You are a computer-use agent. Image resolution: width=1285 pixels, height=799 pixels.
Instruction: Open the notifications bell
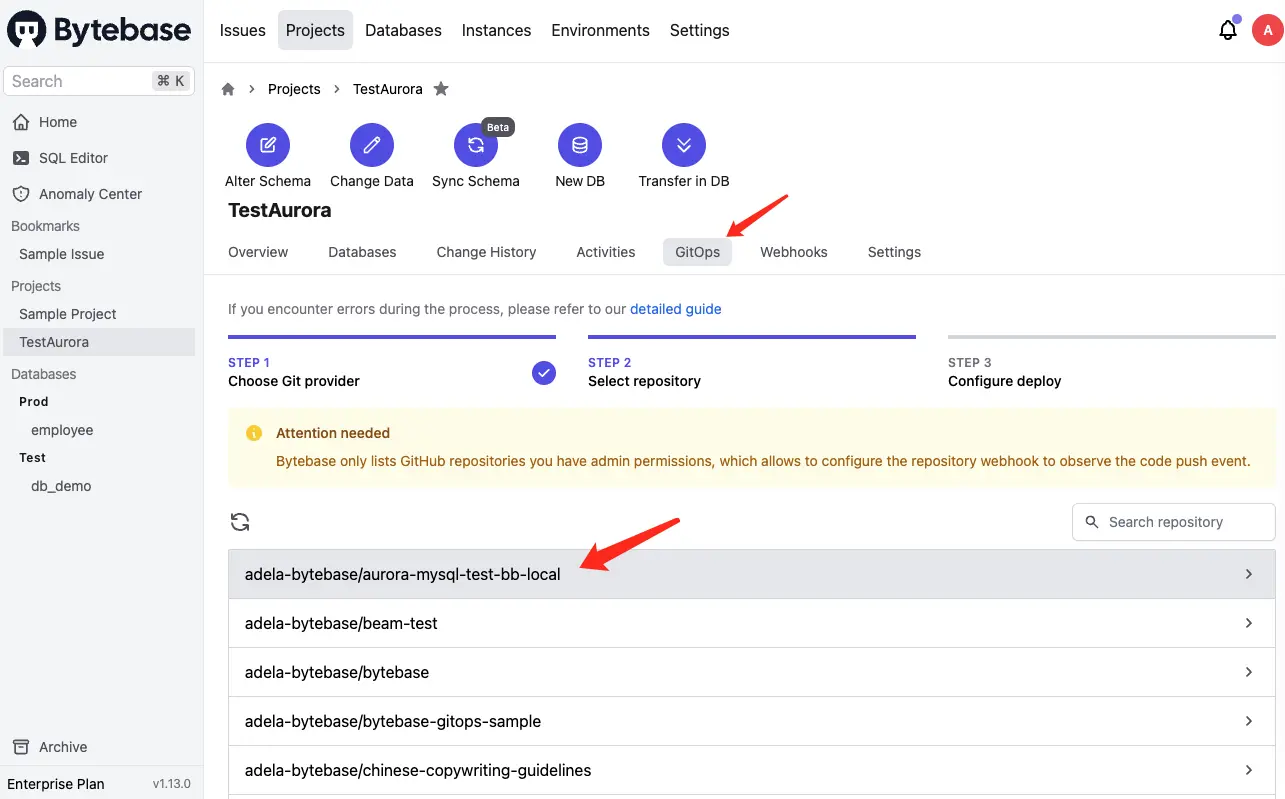pyautogui.click(x=1228, y=30)
